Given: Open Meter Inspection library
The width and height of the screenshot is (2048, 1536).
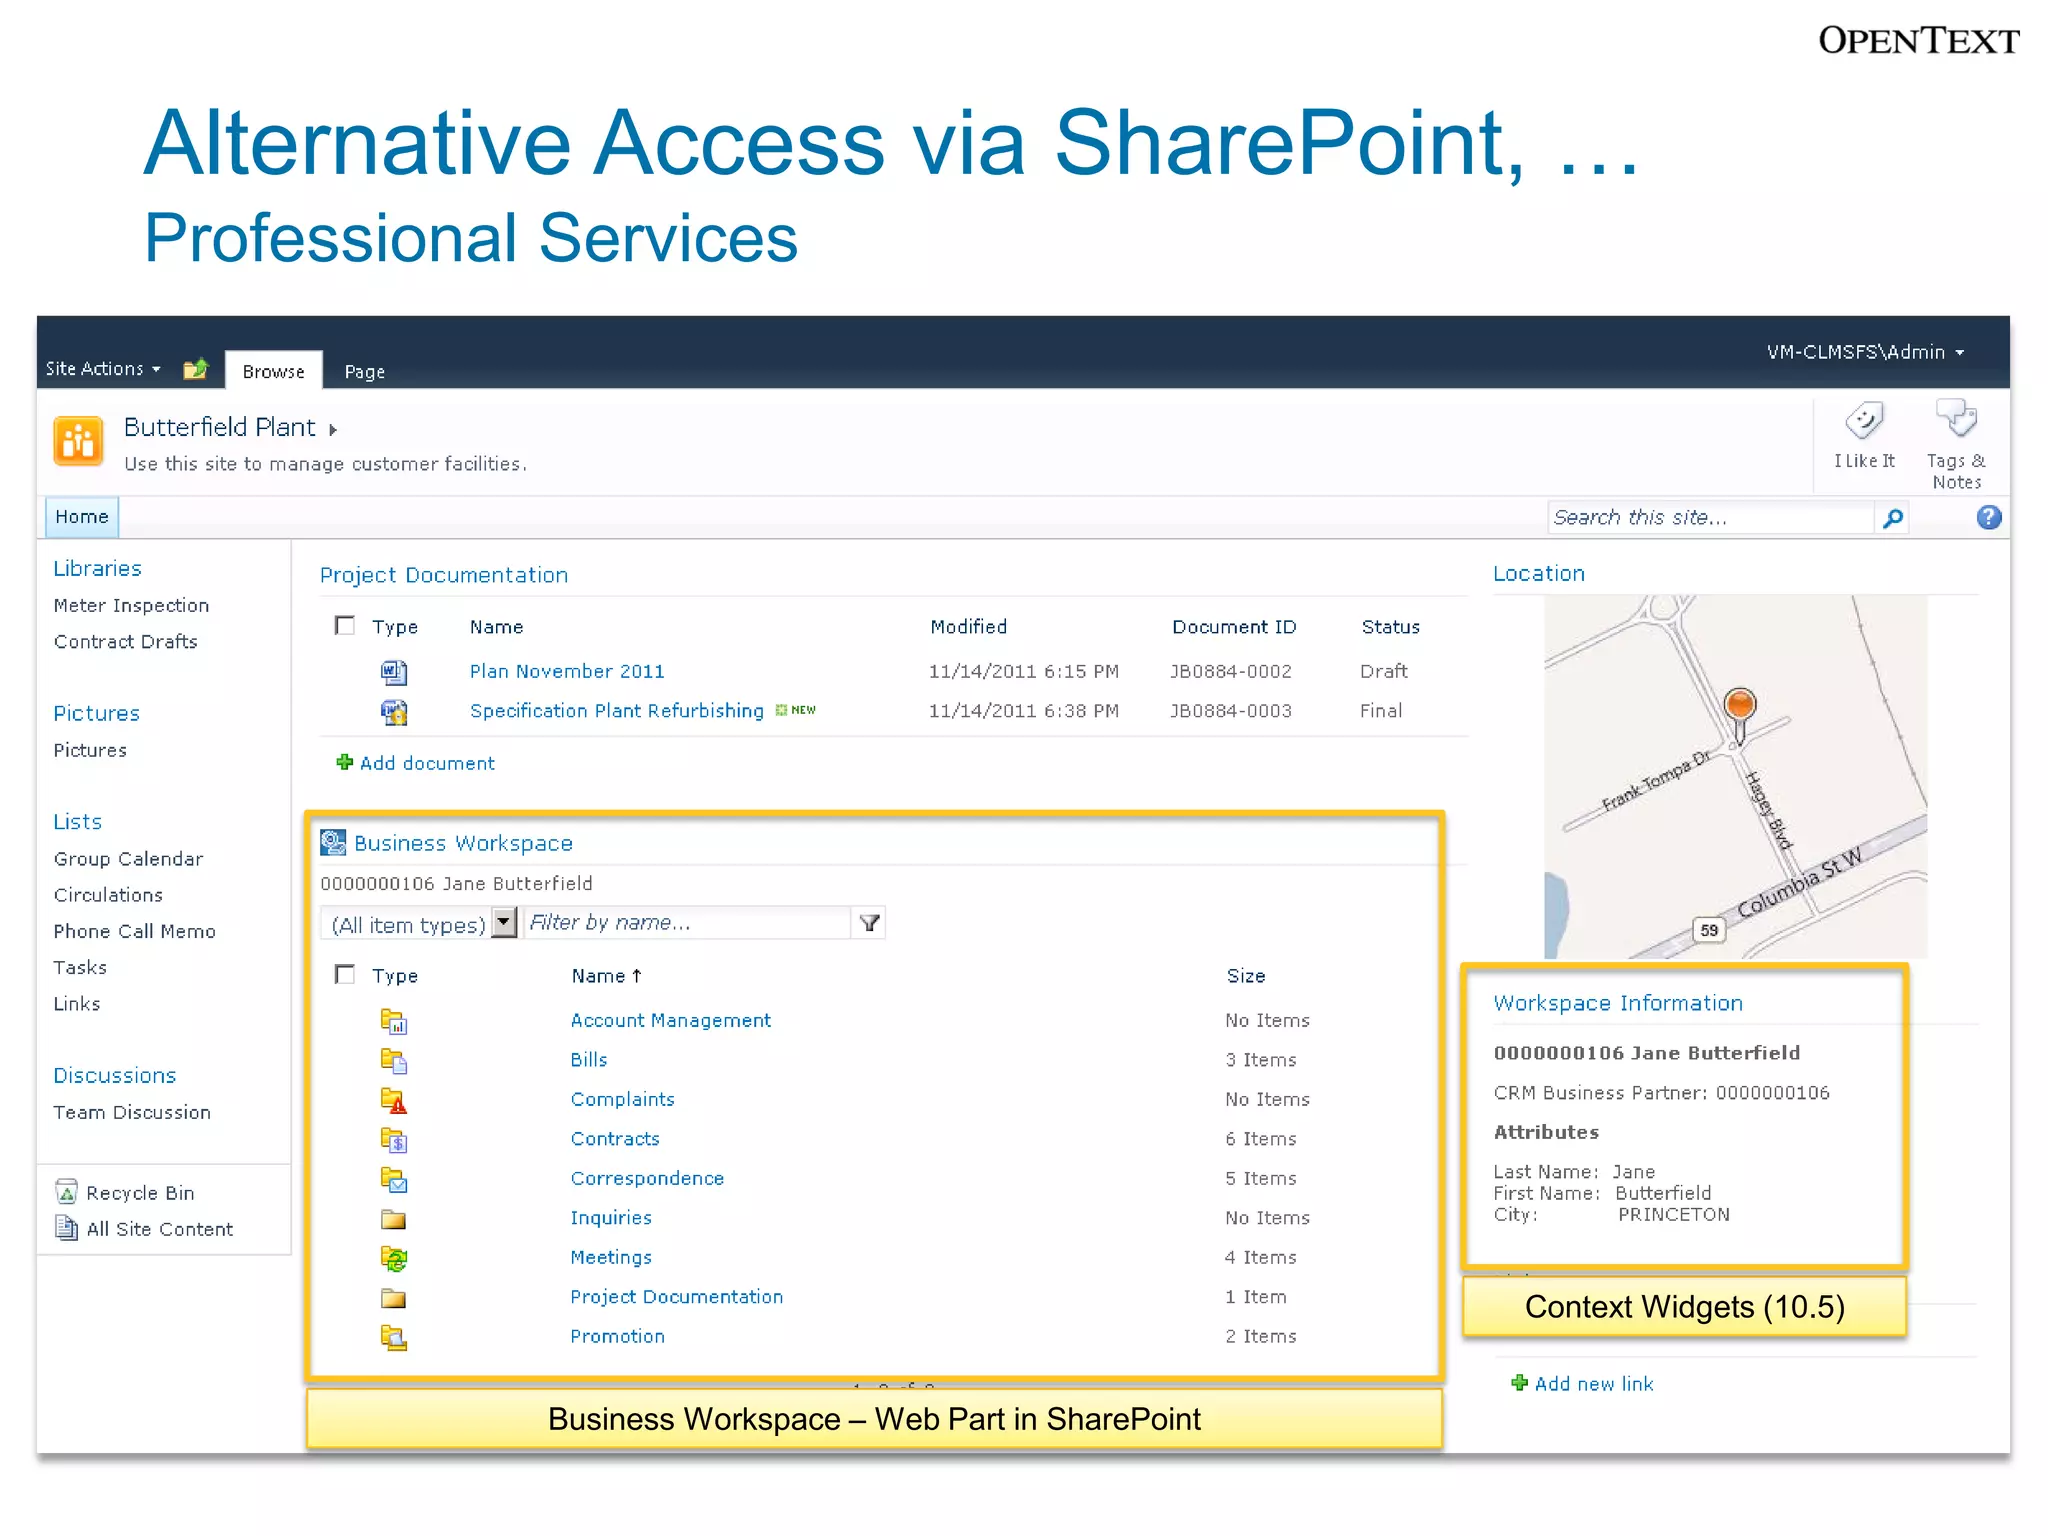Looking at the screenshot, I should coord(131,605).
